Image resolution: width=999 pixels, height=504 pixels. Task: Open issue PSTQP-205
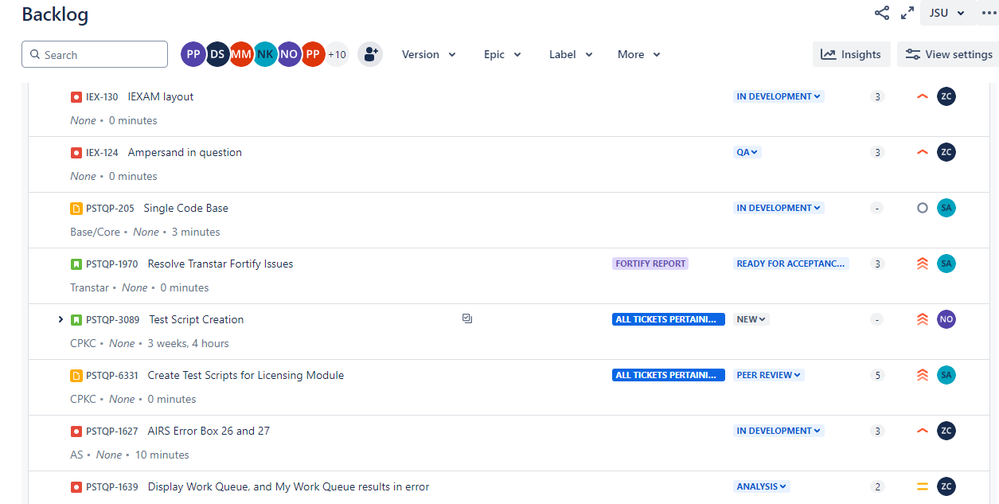110,208
